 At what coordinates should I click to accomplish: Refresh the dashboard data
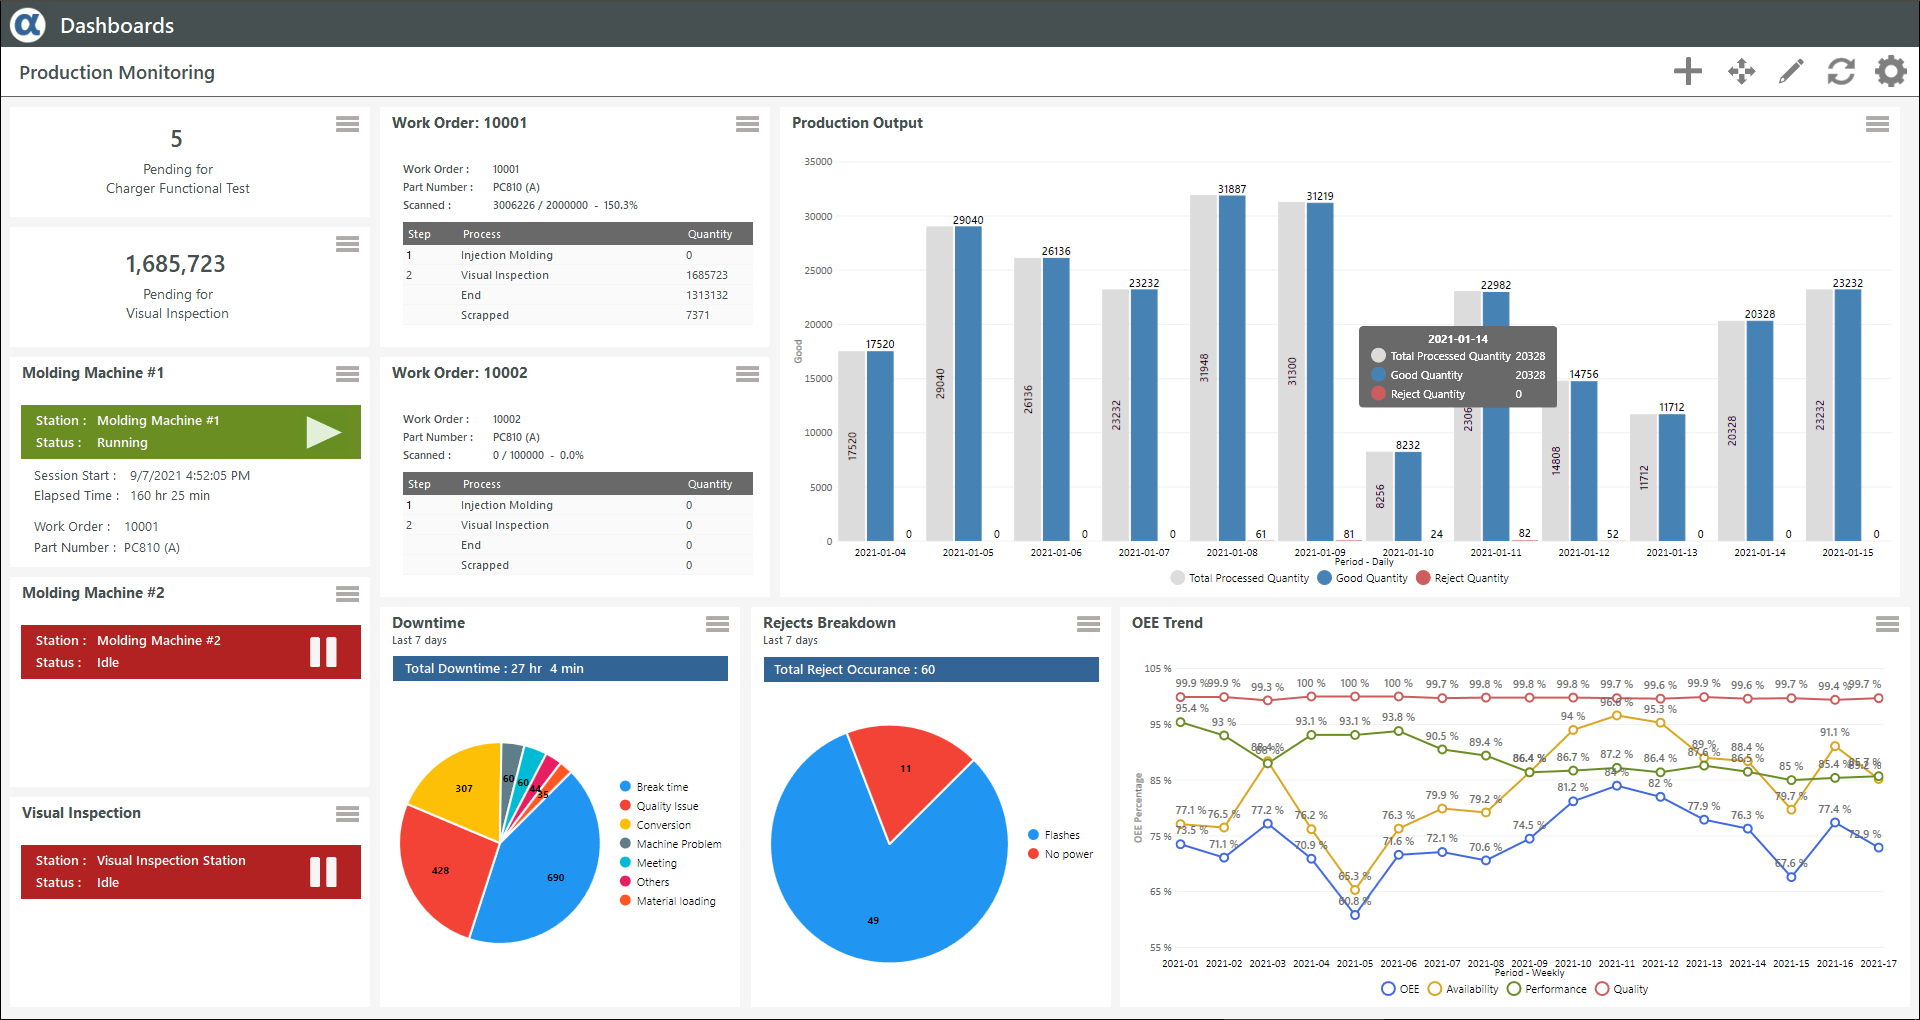tap(1840, 71)
